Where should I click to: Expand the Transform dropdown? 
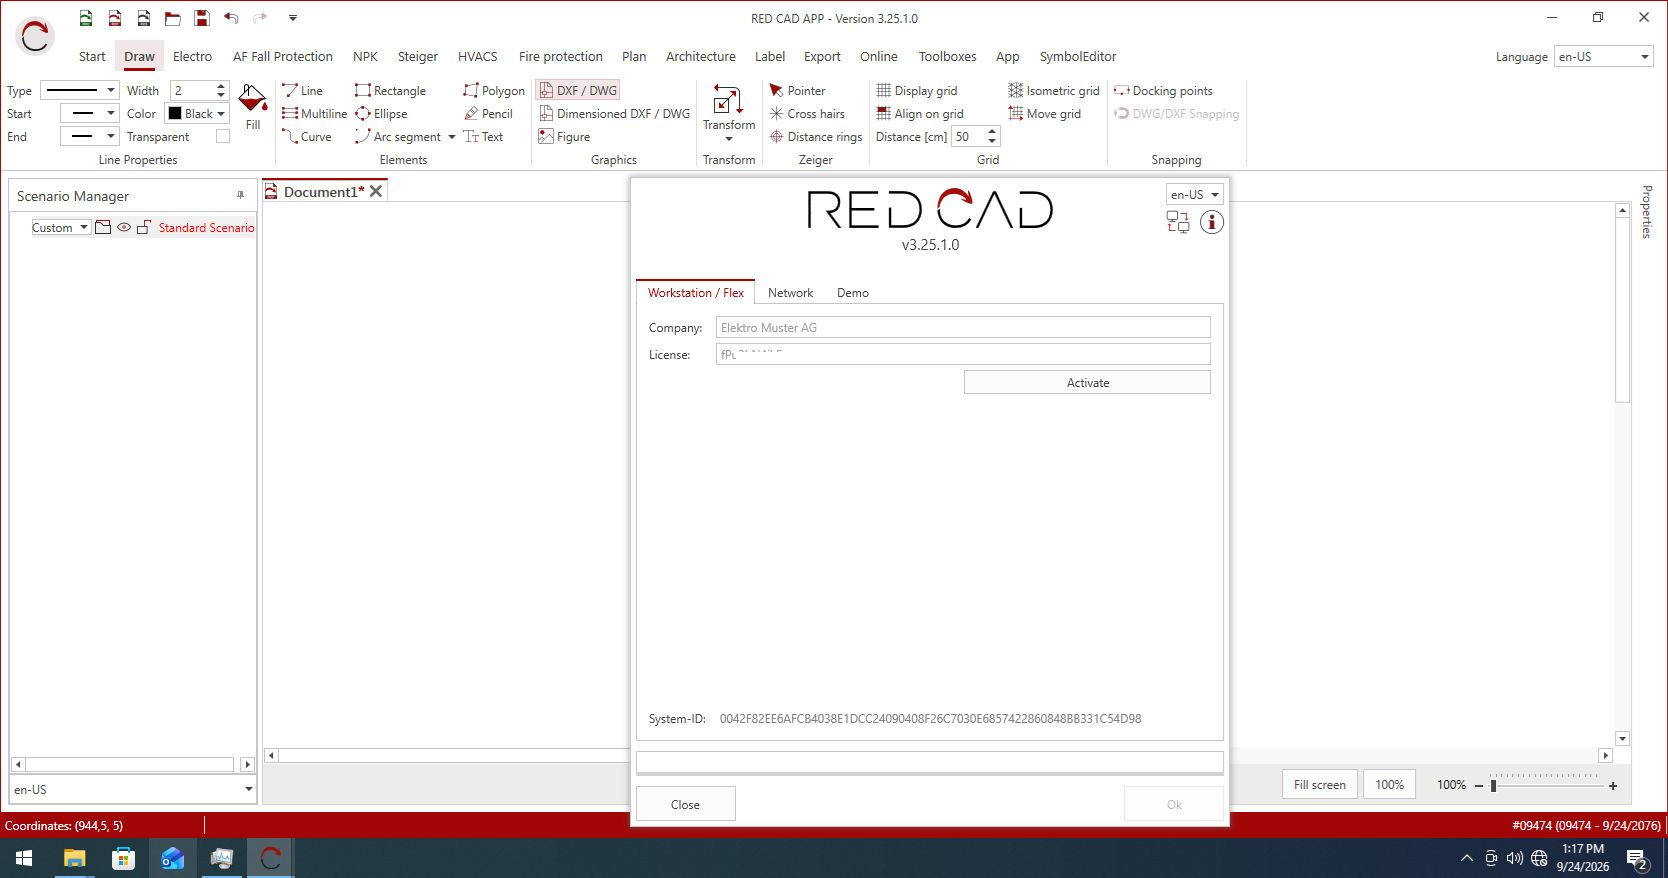tap(729, 139)
